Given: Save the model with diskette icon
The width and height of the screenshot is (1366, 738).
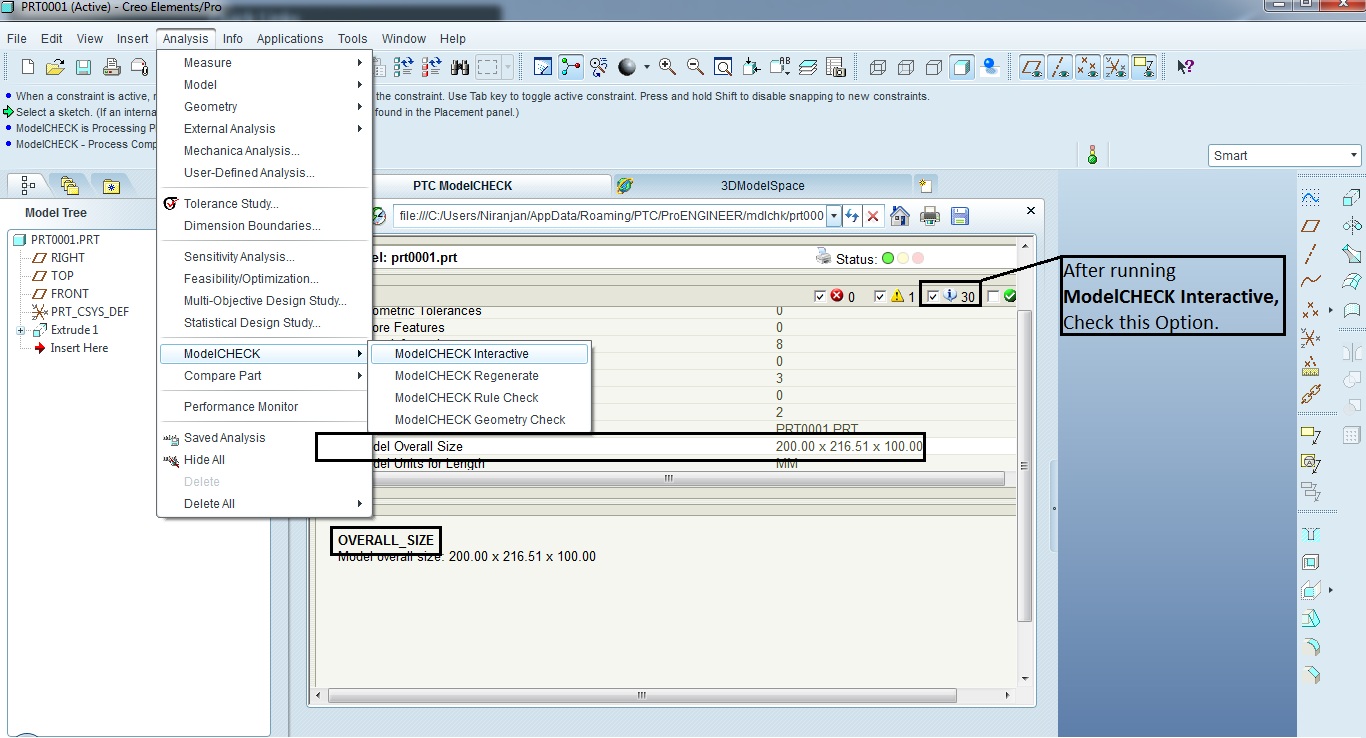Looking at the screenshot, I should tap(84, 67).
